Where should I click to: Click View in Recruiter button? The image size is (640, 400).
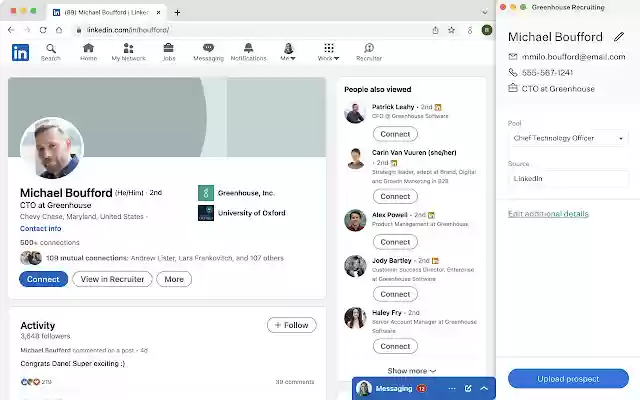coord(112,279)
